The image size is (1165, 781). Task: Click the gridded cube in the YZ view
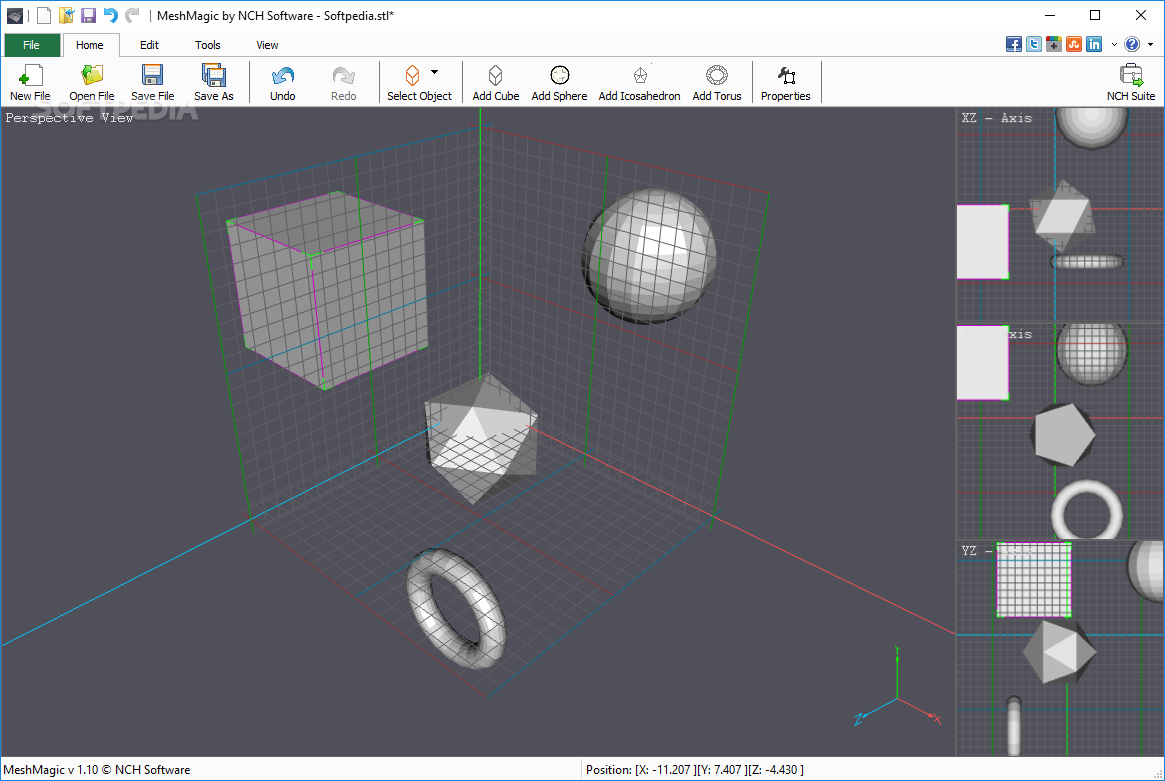click(1033, 580)
